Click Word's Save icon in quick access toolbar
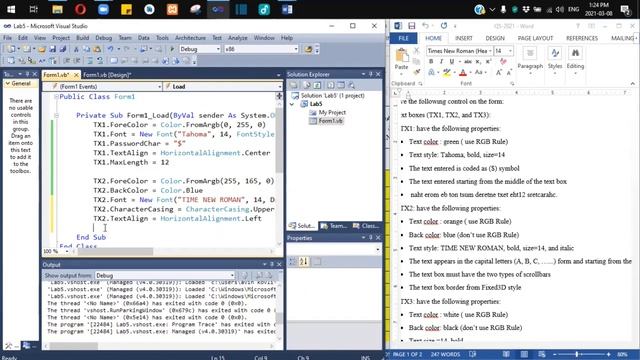Image resolution: width=640 pixels, height=360 pixels. [x=411, y=26]
